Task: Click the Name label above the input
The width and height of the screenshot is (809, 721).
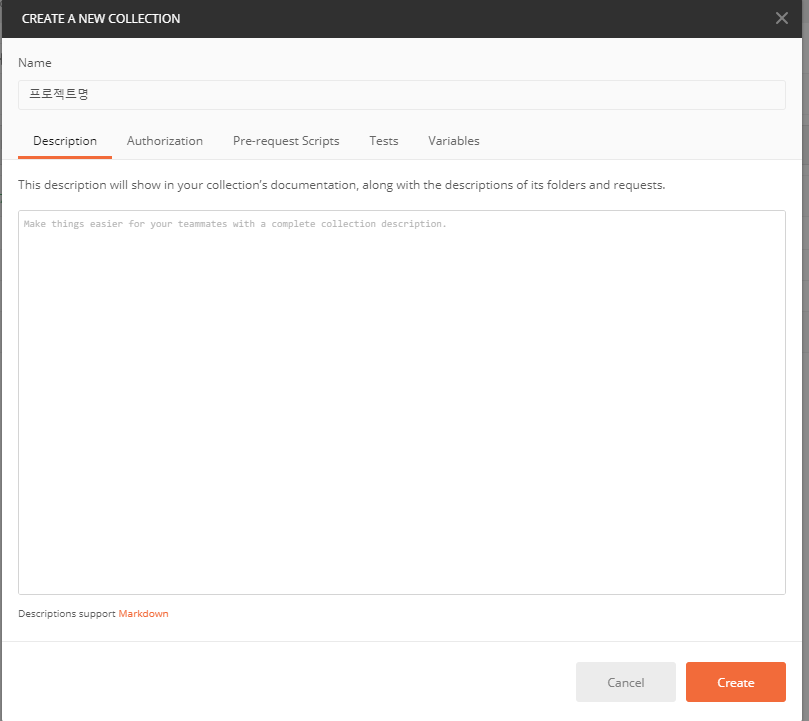Action: [x=35, y=63]
